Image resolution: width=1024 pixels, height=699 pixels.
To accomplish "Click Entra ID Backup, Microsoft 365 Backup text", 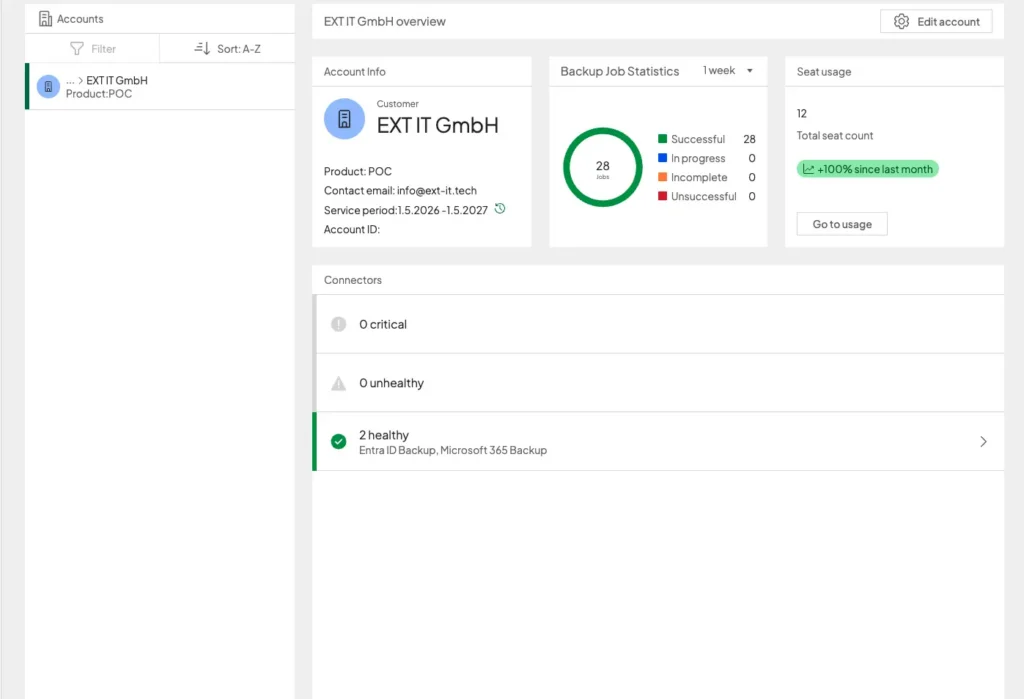I will click(x=453, y=450).
